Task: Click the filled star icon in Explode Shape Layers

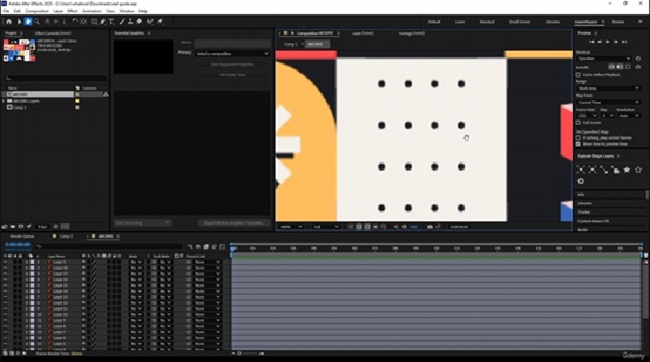Action: click(627, 170)
